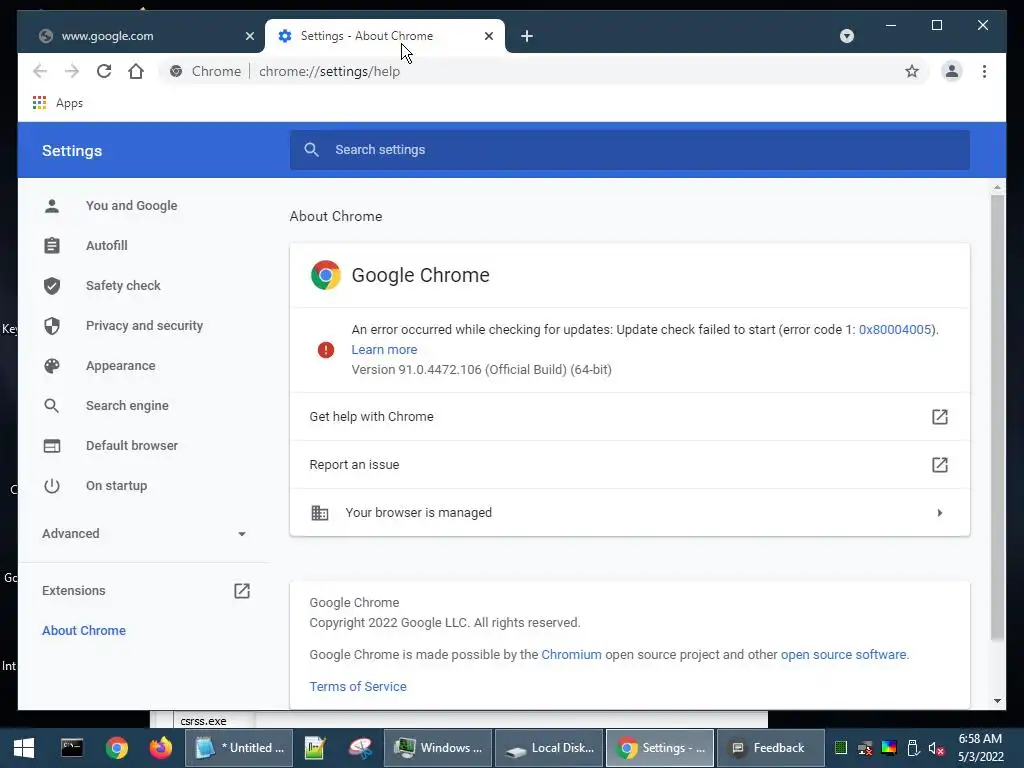1024x768 pixels.
Task: Go to the home page icon
Action: pos(136,71)
